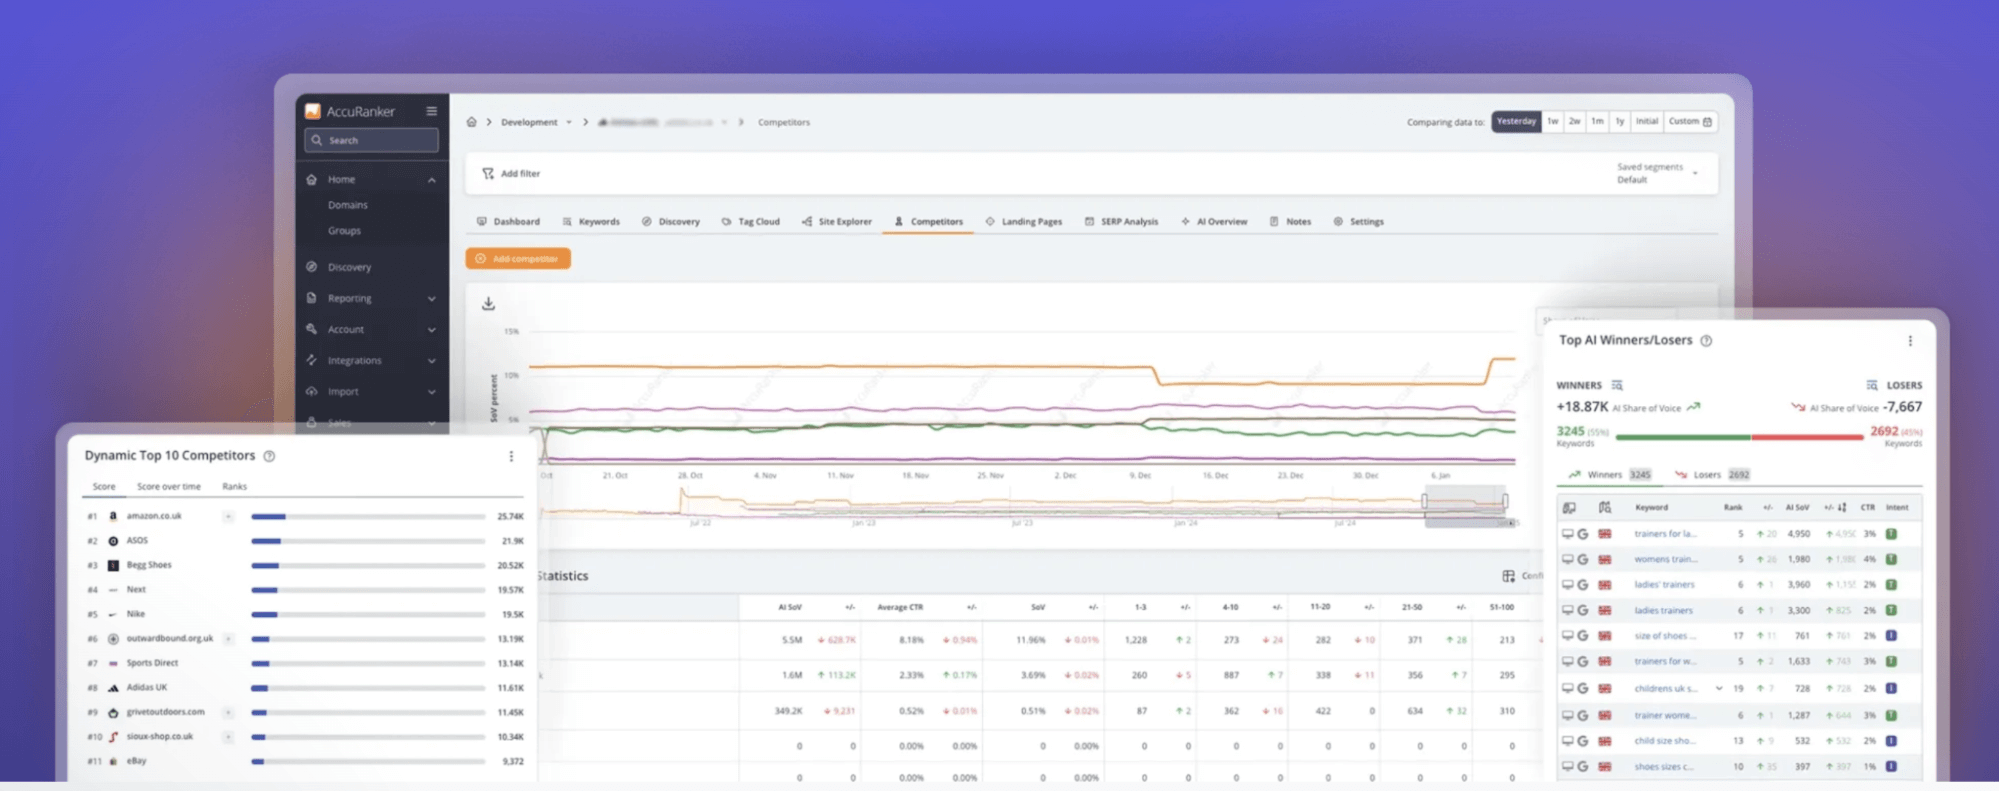Viewport: 1999px width, 791px height.
Task: Click the Nike swoosh icon
Action: point(113,614)
